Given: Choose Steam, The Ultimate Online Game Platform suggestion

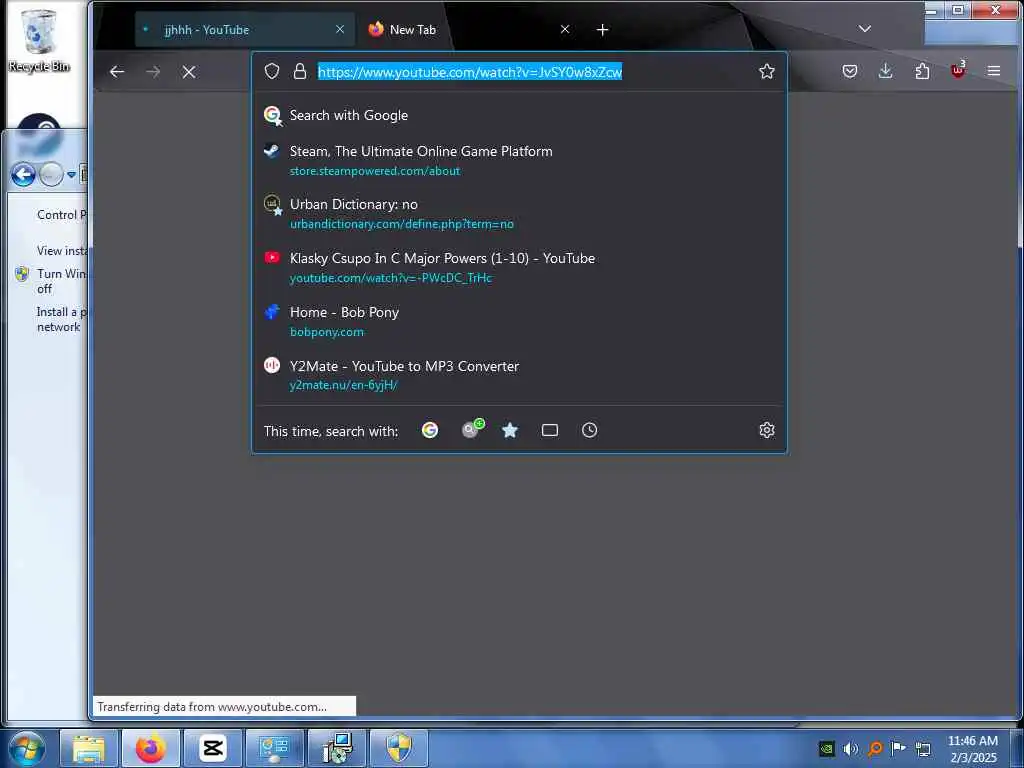Looking at the screenshot, I should point(519,160).
